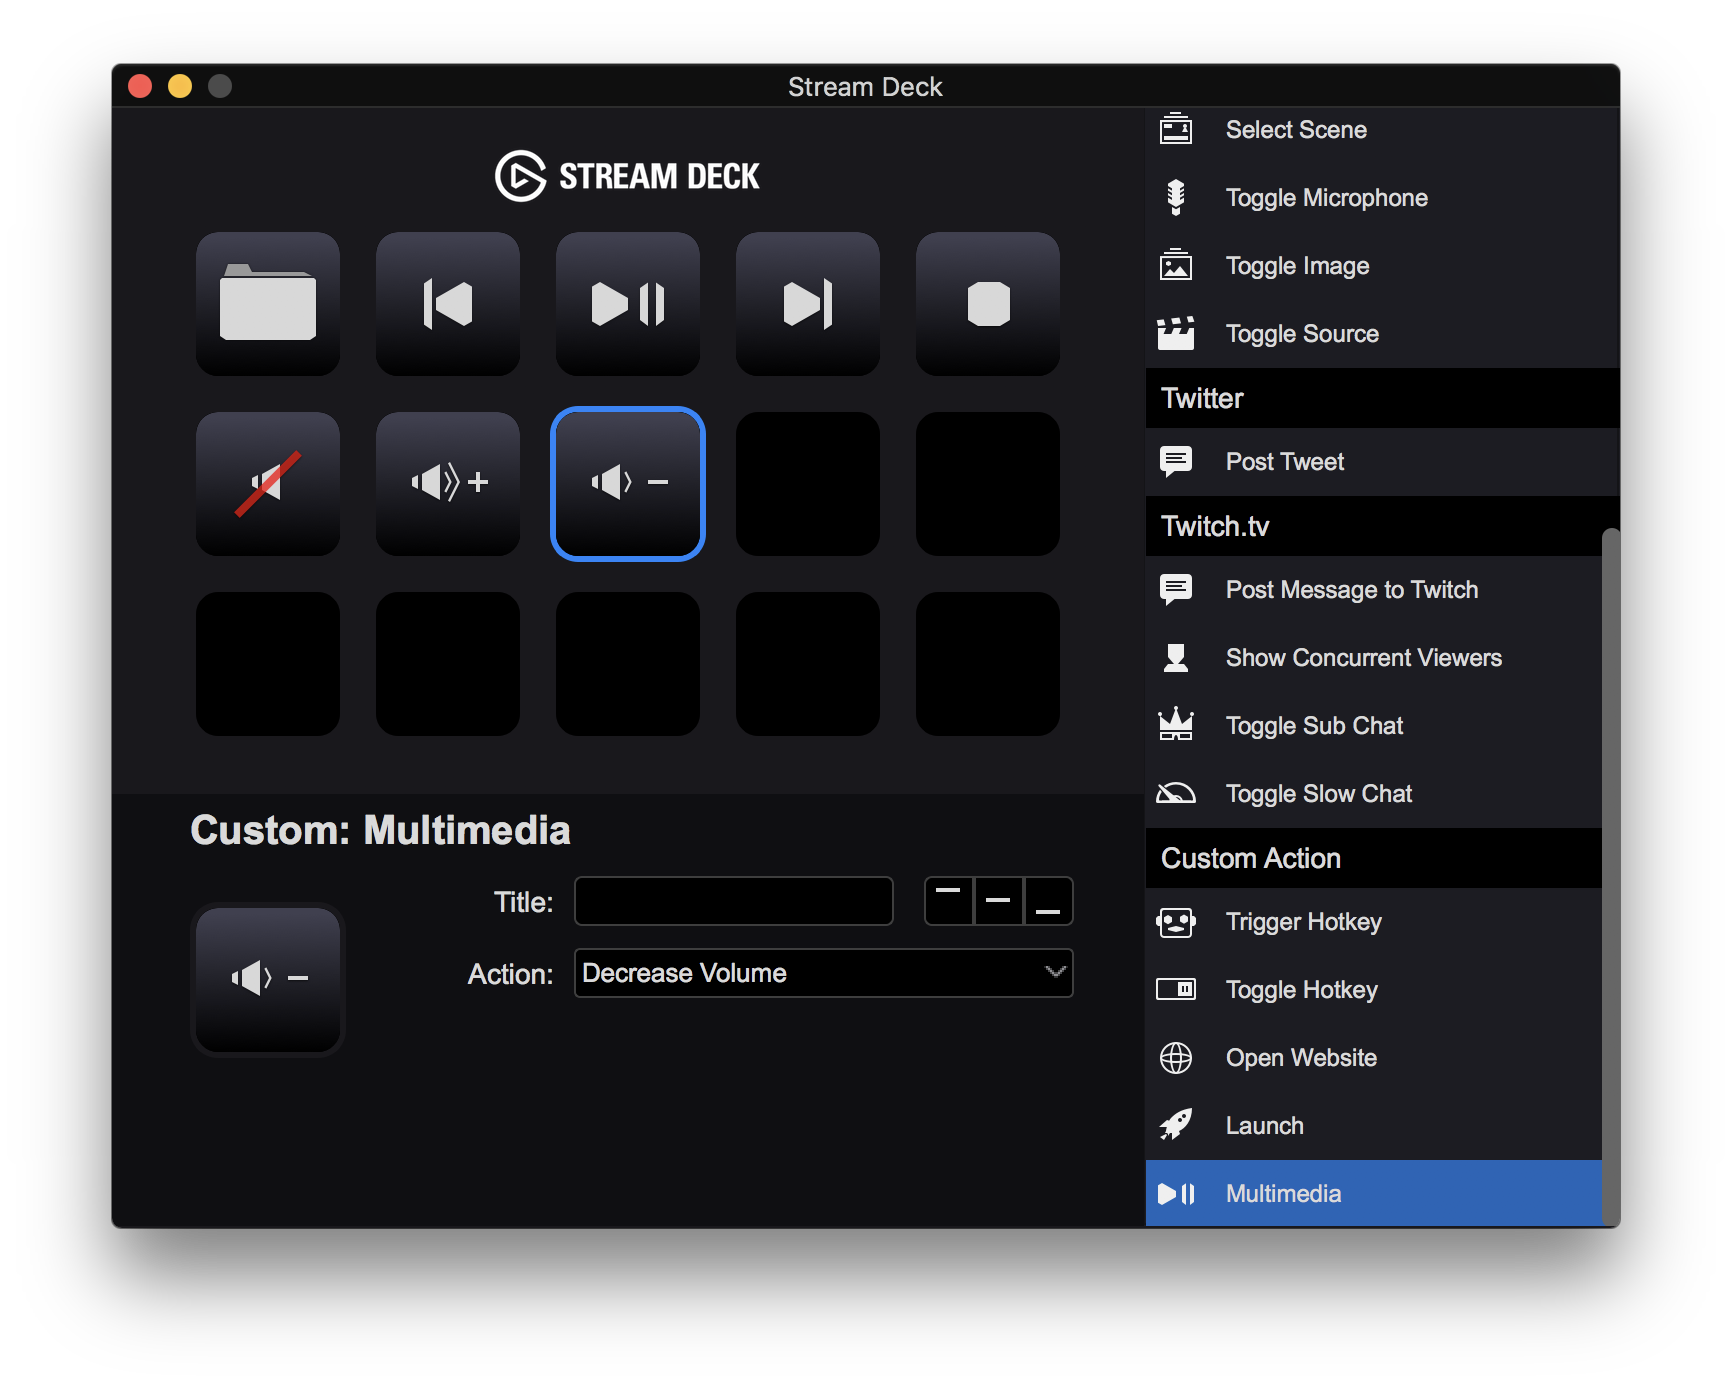
Task: Click the Toggle Sub Chat crown icon
Action: tap(1176, 724)
